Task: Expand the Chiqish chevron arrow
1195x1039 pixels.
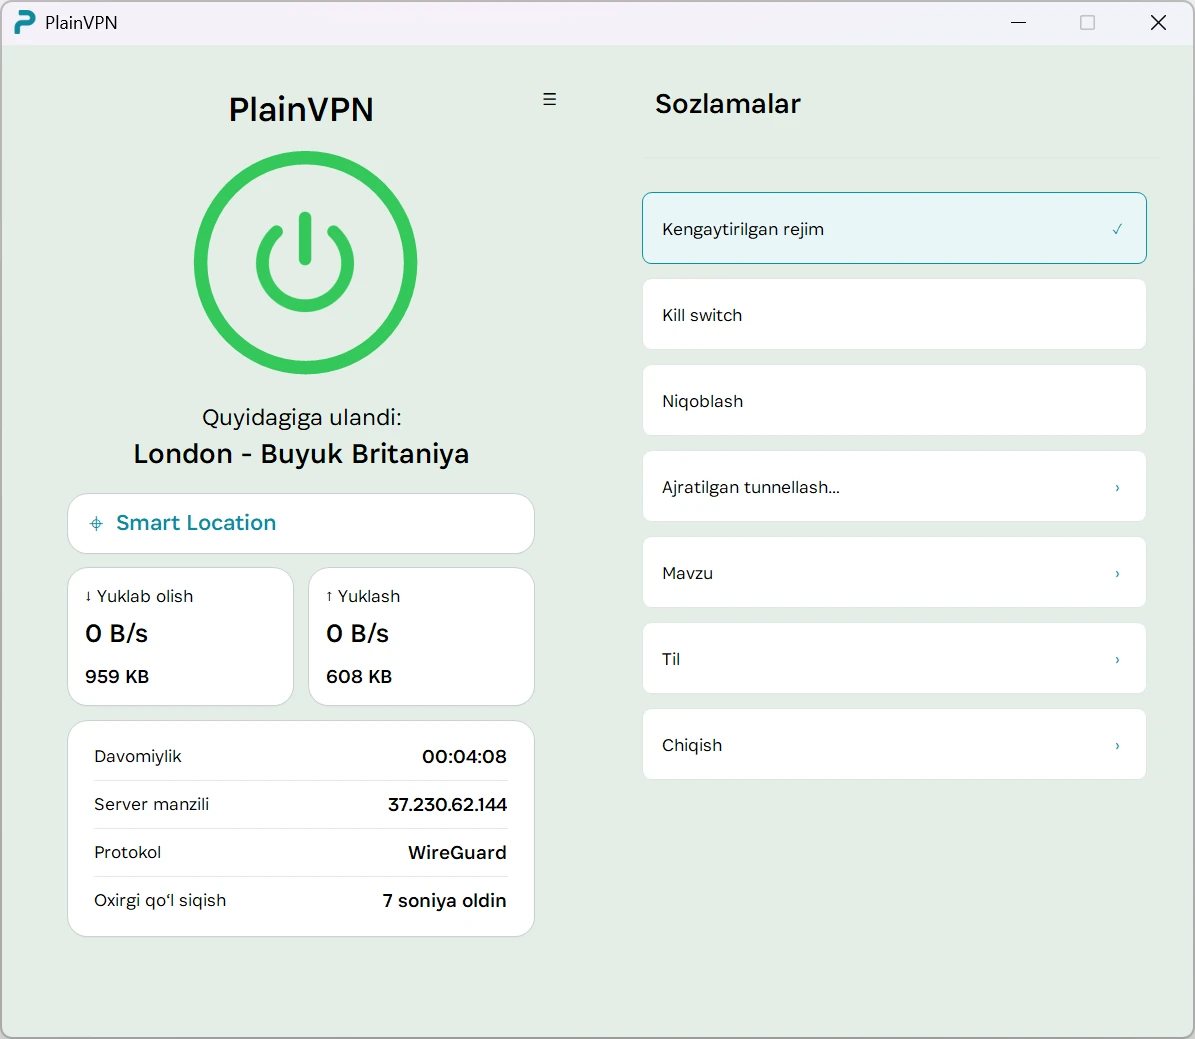Action: click(x=1117, y=746)
